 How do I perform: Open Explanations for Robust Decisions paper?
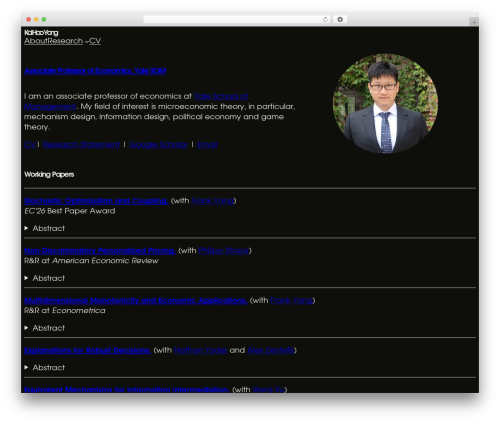pyautogui.click(x=87, y=350)
